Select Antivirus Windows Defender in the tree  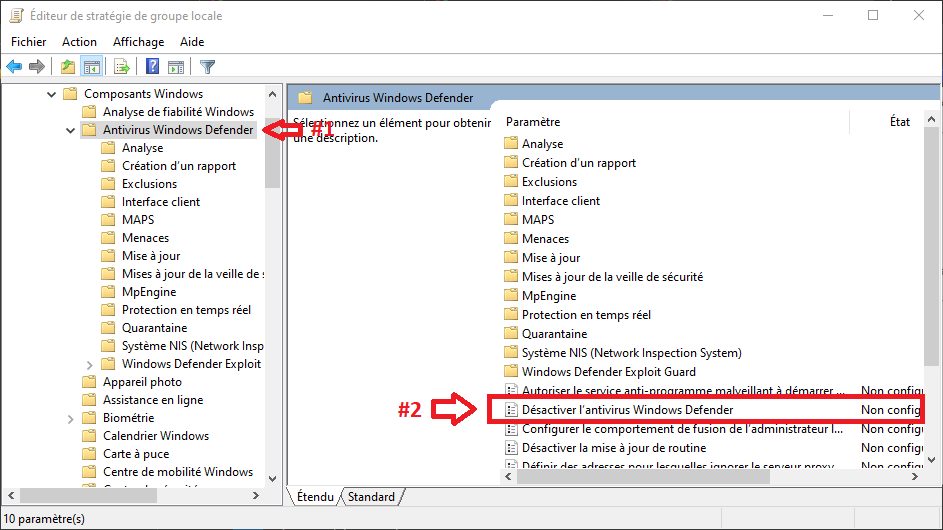click(178, 129)
